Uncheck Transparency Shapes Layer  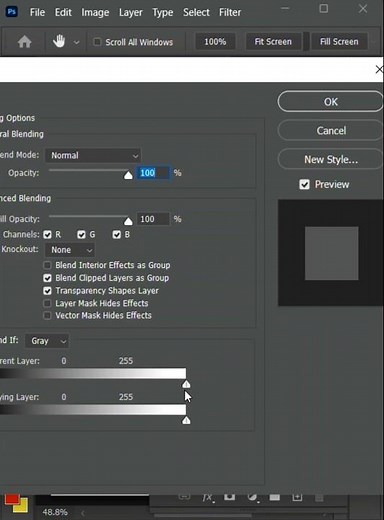pos(47,291)
